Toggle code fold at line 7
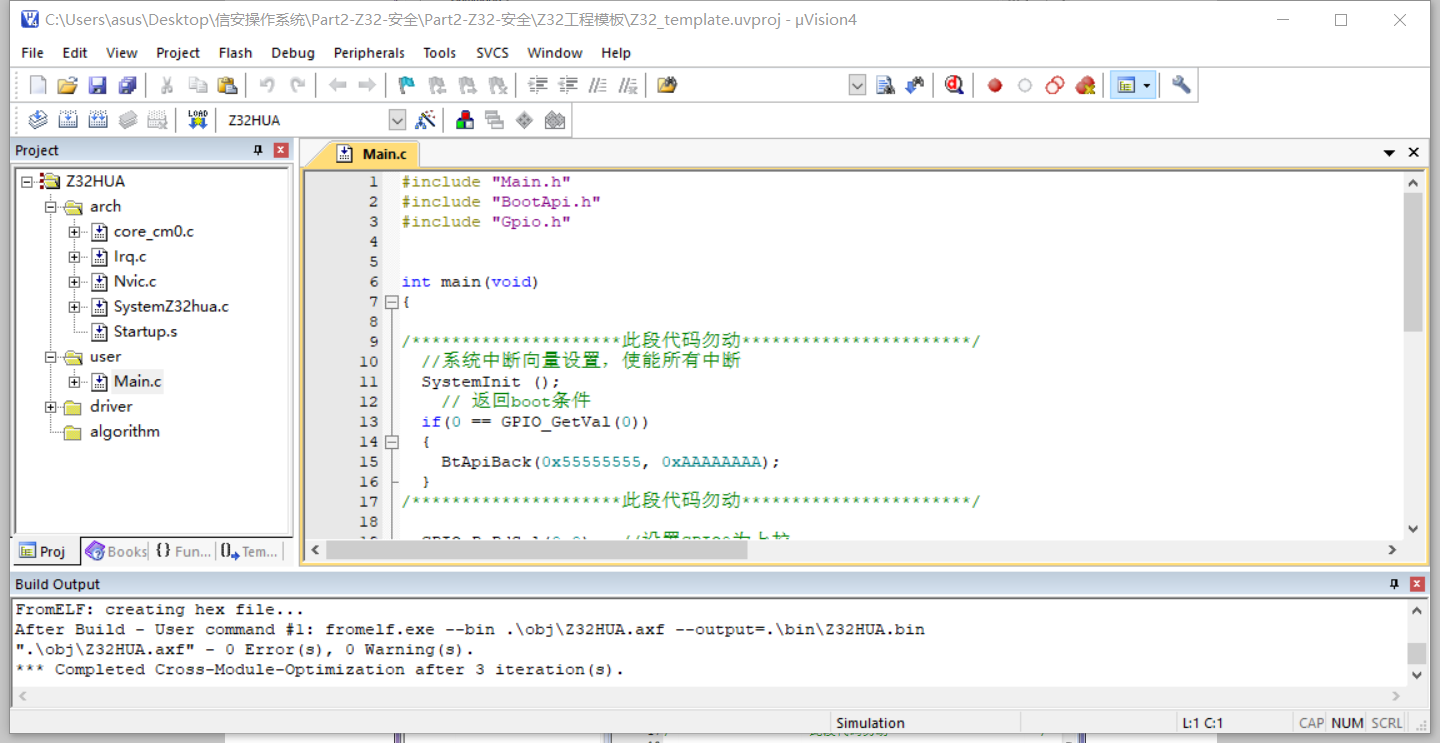1440x743 pixels. coord(392,302)
